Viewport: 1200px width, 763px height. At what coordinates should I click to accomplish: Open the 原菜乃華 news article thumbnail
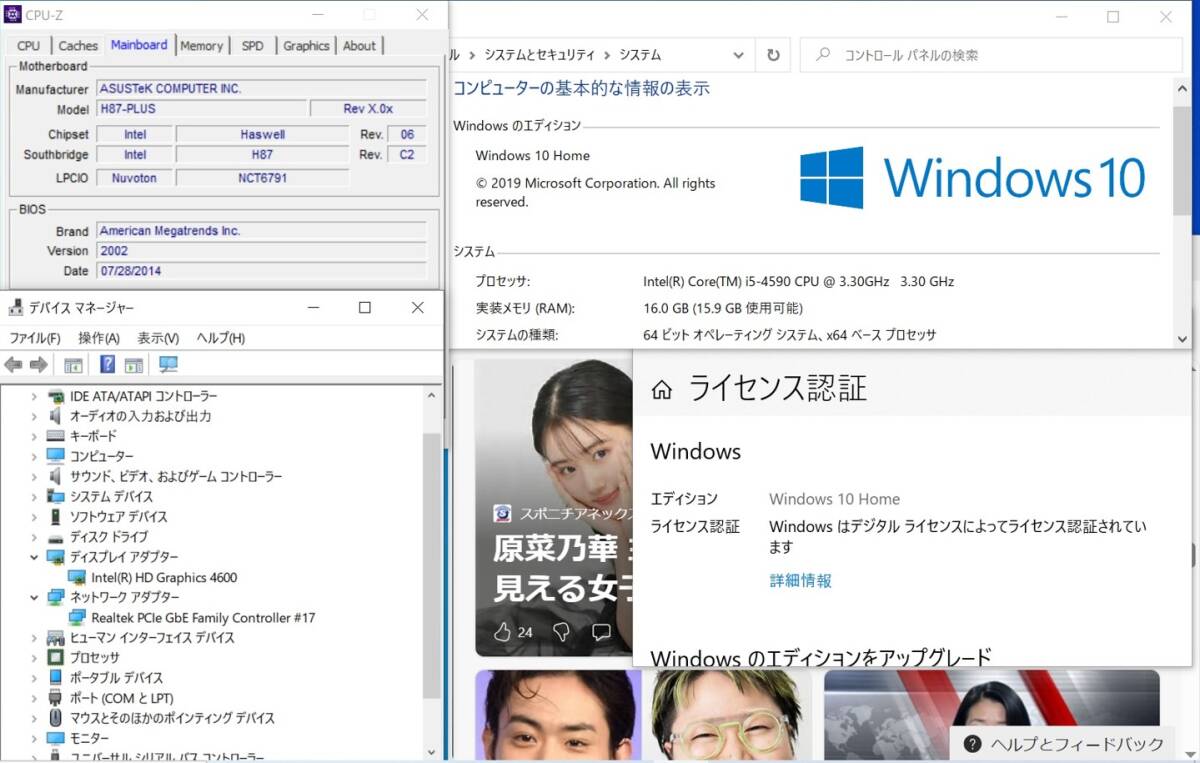tap(554, 508)
